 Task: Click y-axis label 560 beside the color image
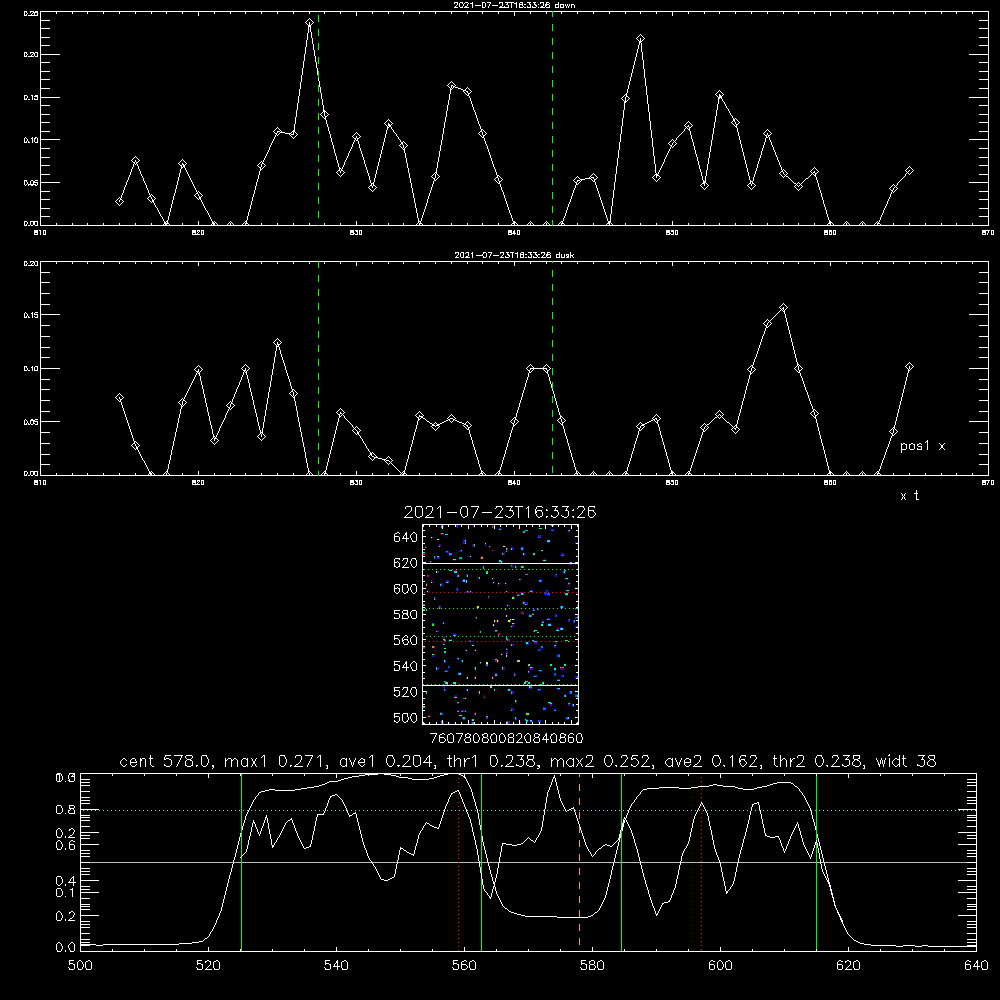406,640
